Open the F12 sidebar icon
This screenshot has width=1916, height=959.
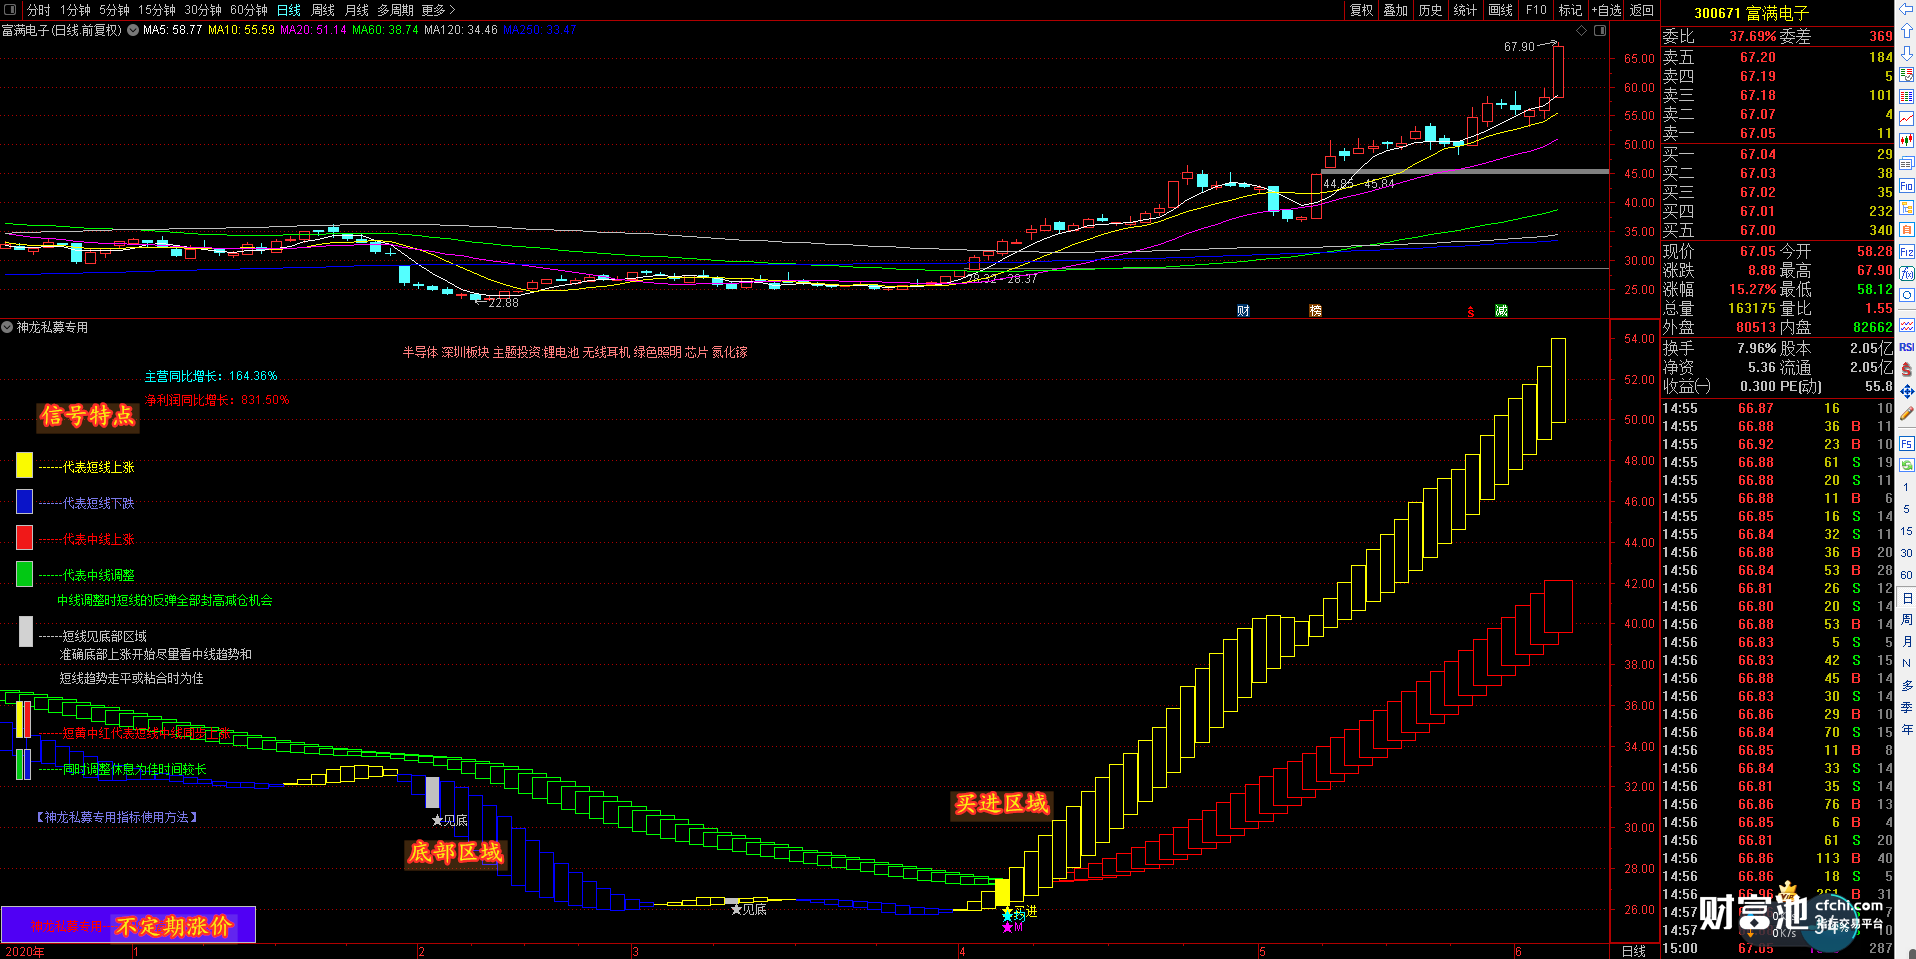tap(1907, 251)
